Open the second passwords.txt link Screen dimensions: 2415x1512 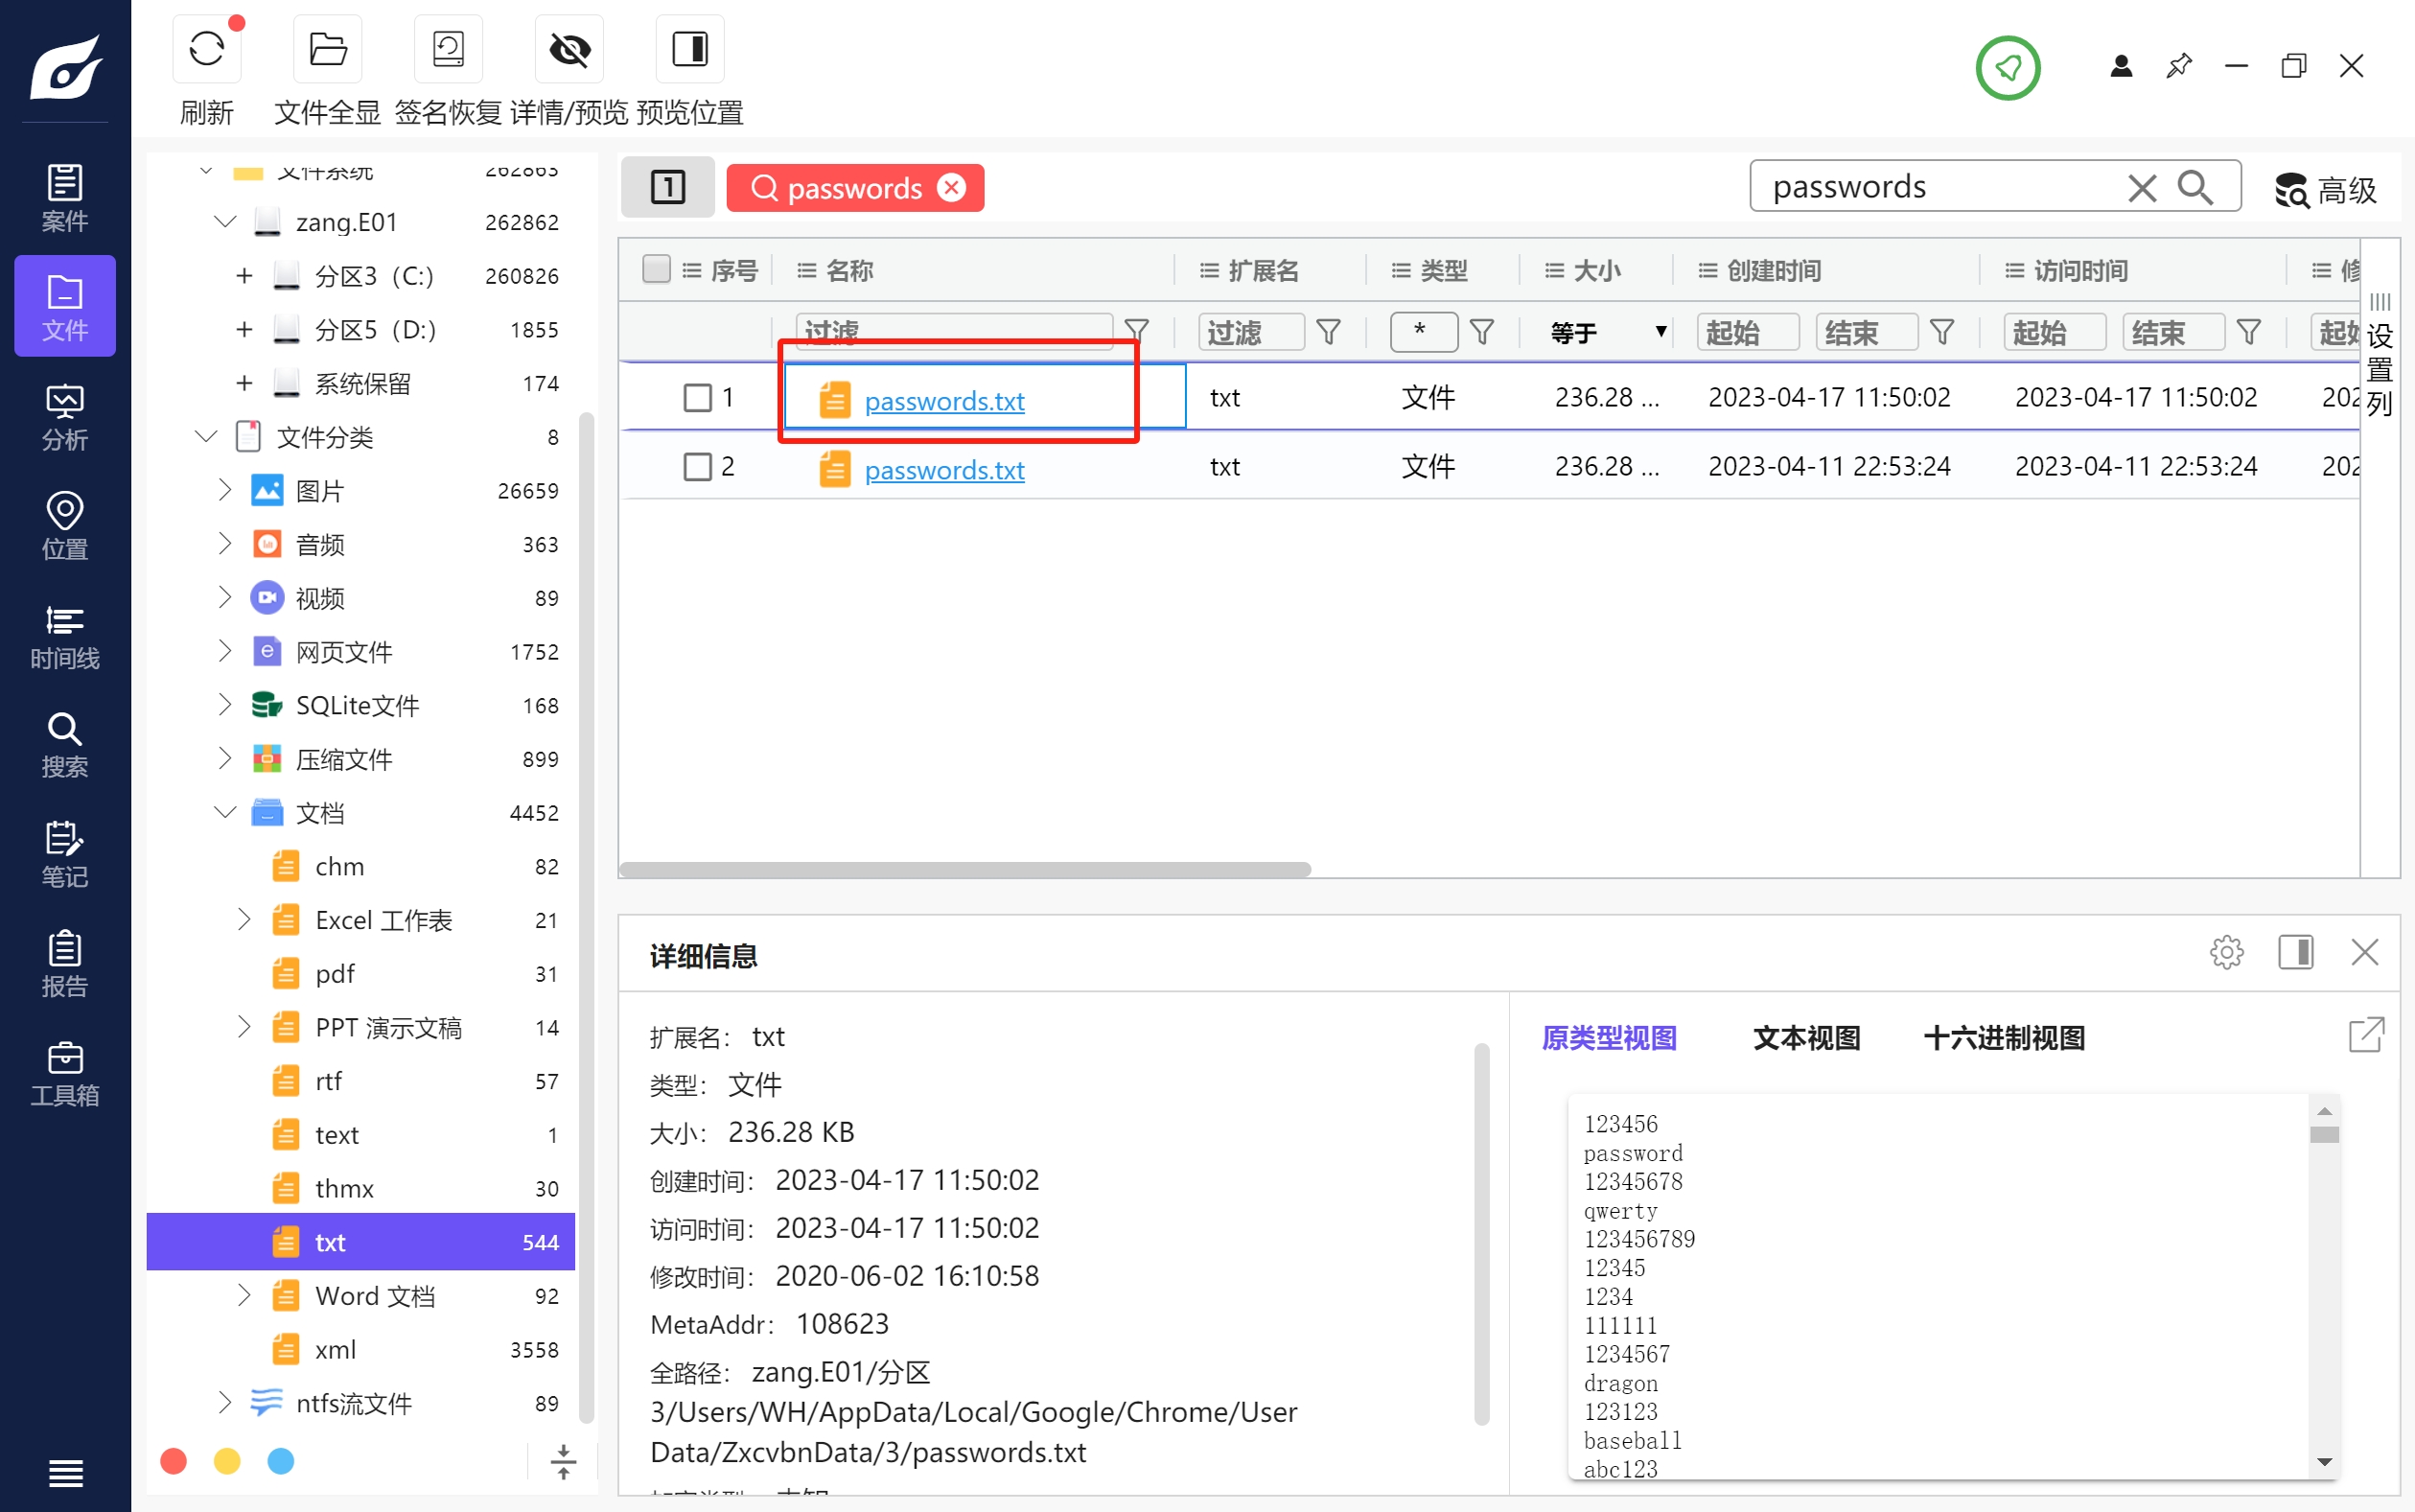(944, 470)
